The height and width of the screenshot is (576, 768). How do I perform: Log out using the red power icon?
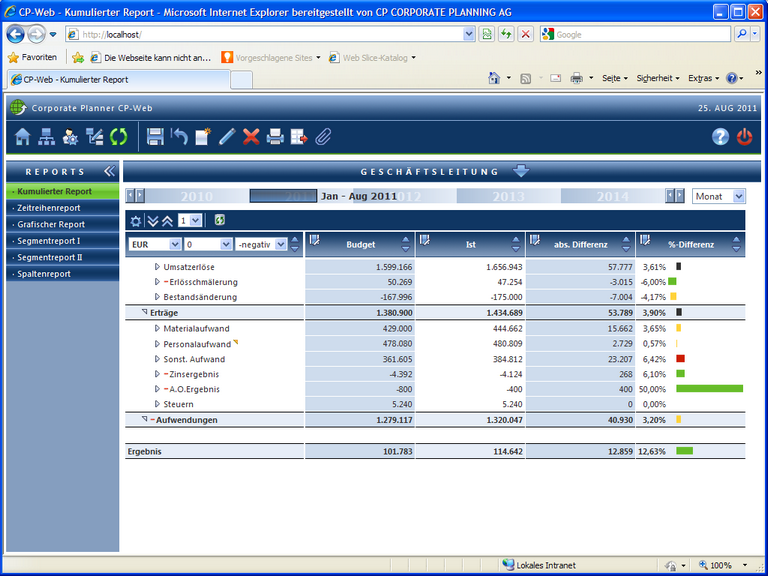point(744,137)
